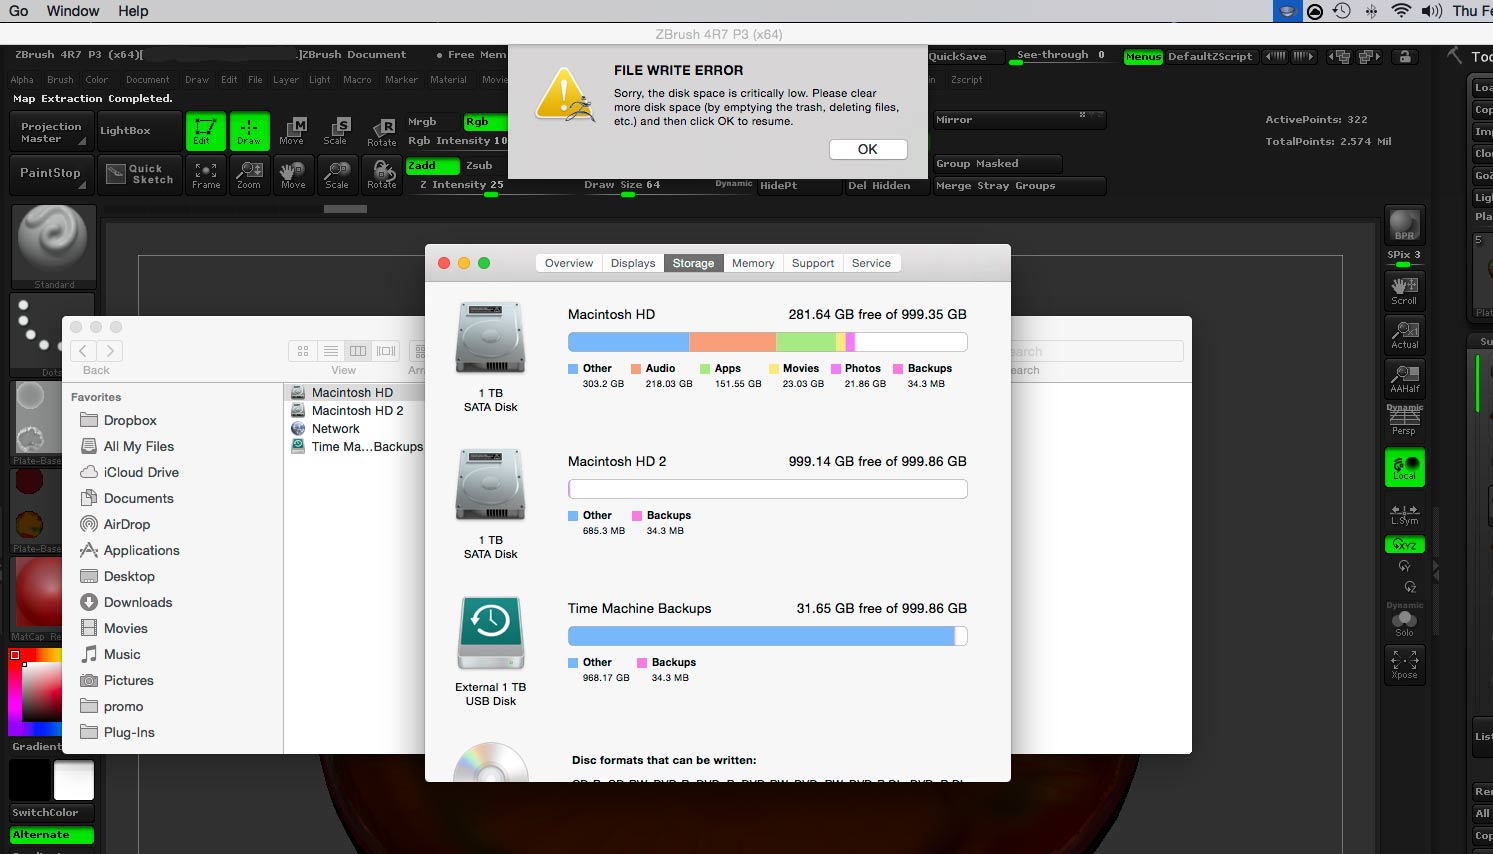Screen dimensions: 1493x854
Task: Activate the Xpose icon
Action: tap(1404, 664)
